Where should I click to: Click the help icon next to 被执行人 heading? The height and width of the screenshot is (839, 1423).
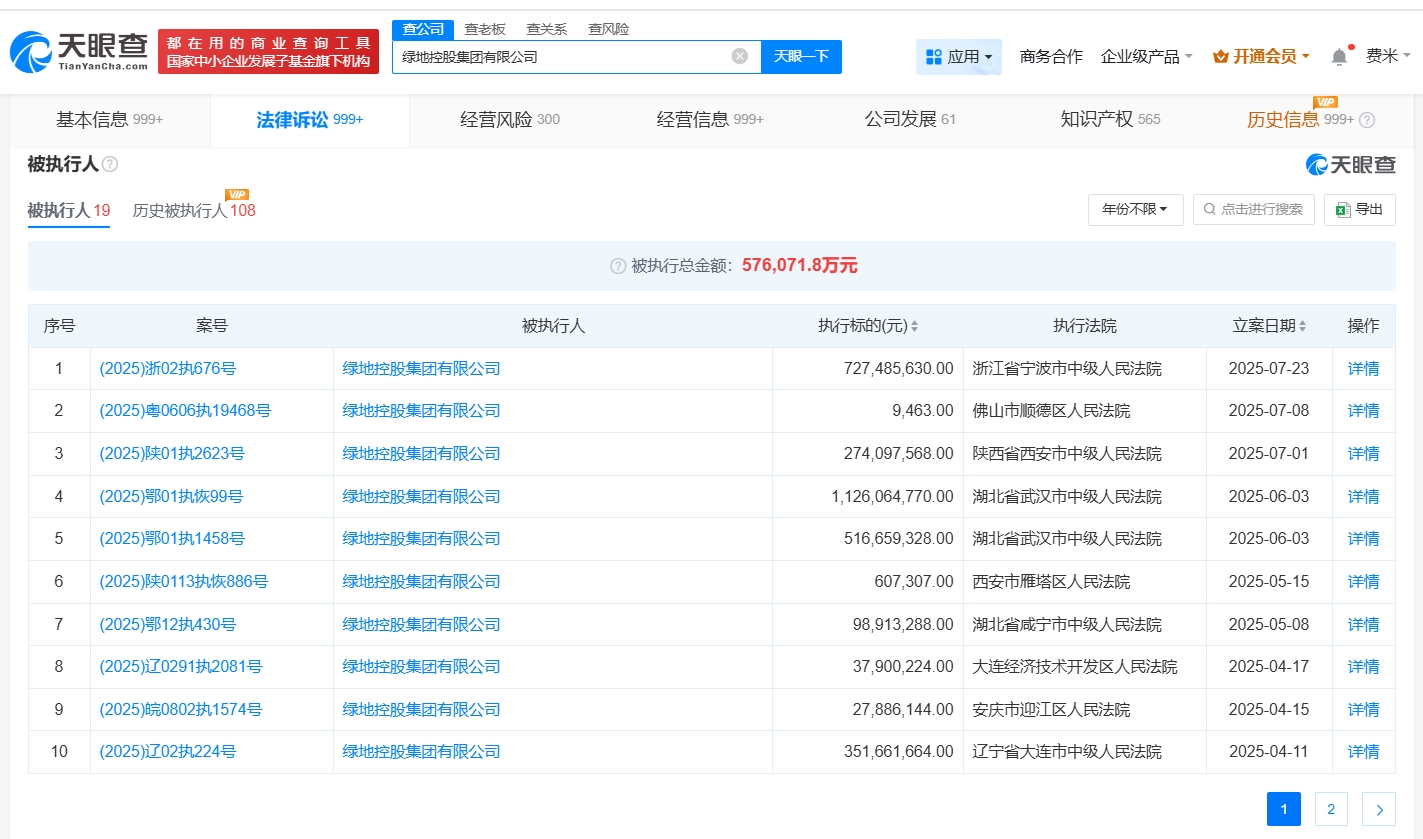(110, 164)
